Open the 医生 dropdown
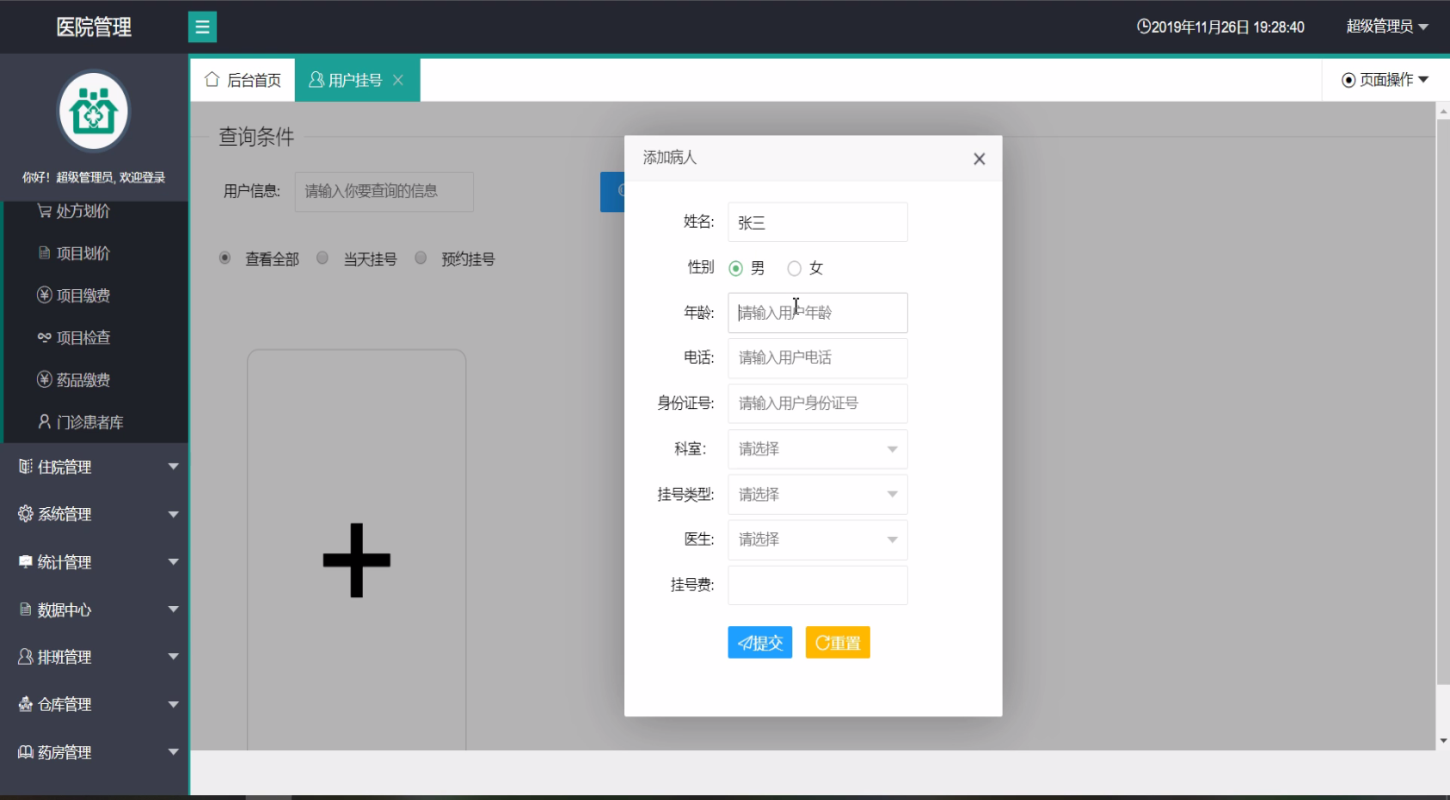Viewport: 1450px width, 800px height. coord(817,539)
